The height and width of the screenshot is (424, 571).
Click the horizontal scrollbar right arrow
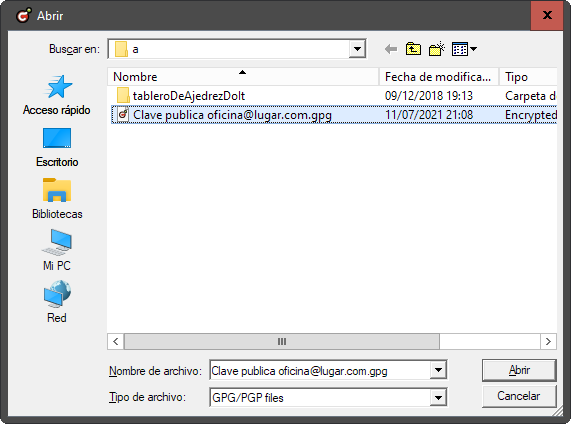pos(548,341)
